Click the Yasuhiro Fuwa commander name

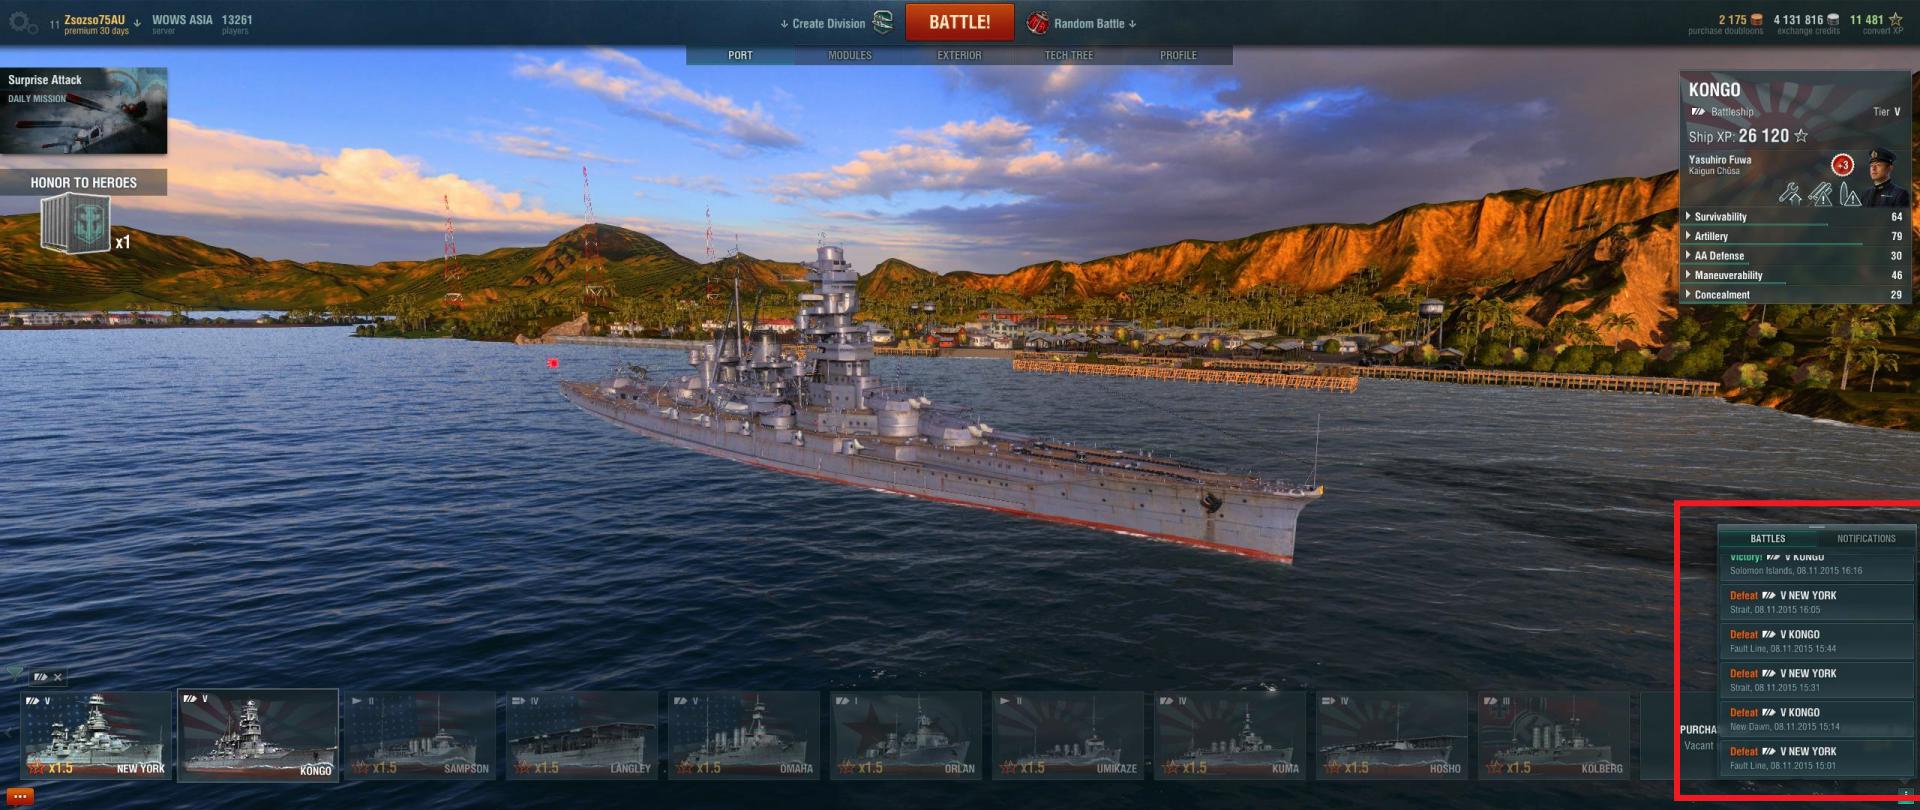point(1720,160)
